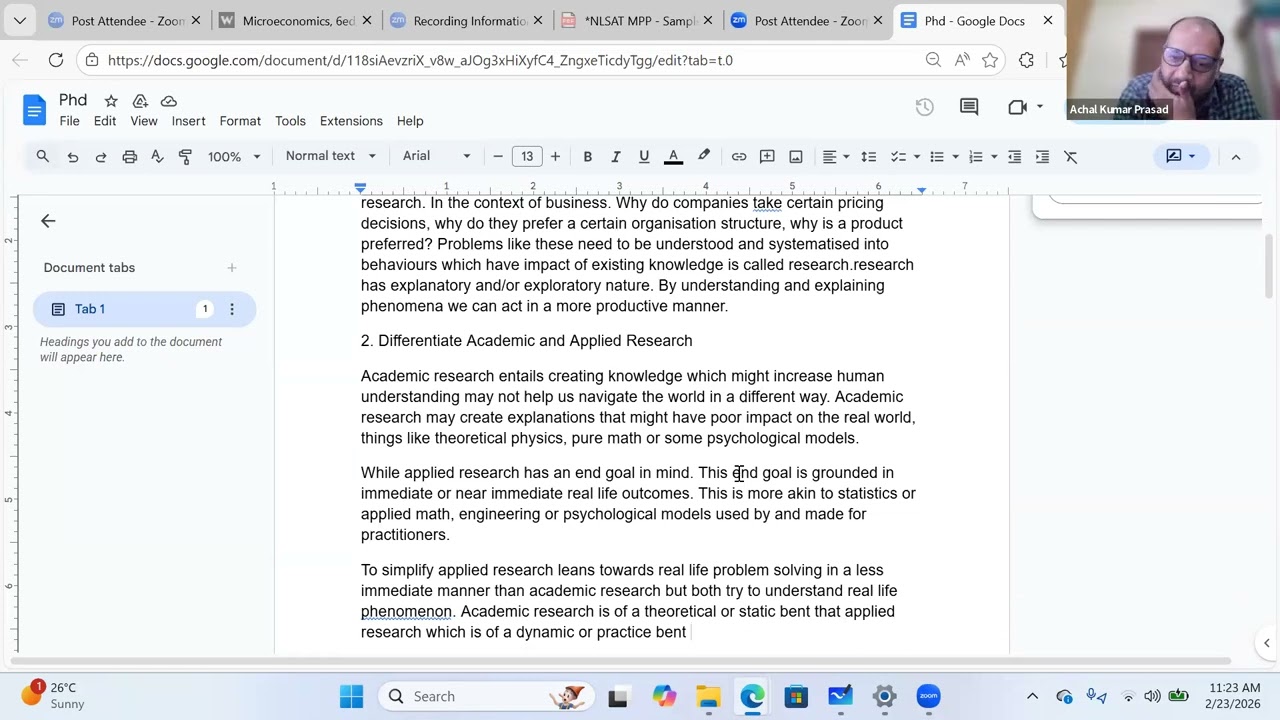The image size is (1280, 720).
Task: Open the 100% zoom dropdown
Action: pyautogui.click(x=234, y=156)
